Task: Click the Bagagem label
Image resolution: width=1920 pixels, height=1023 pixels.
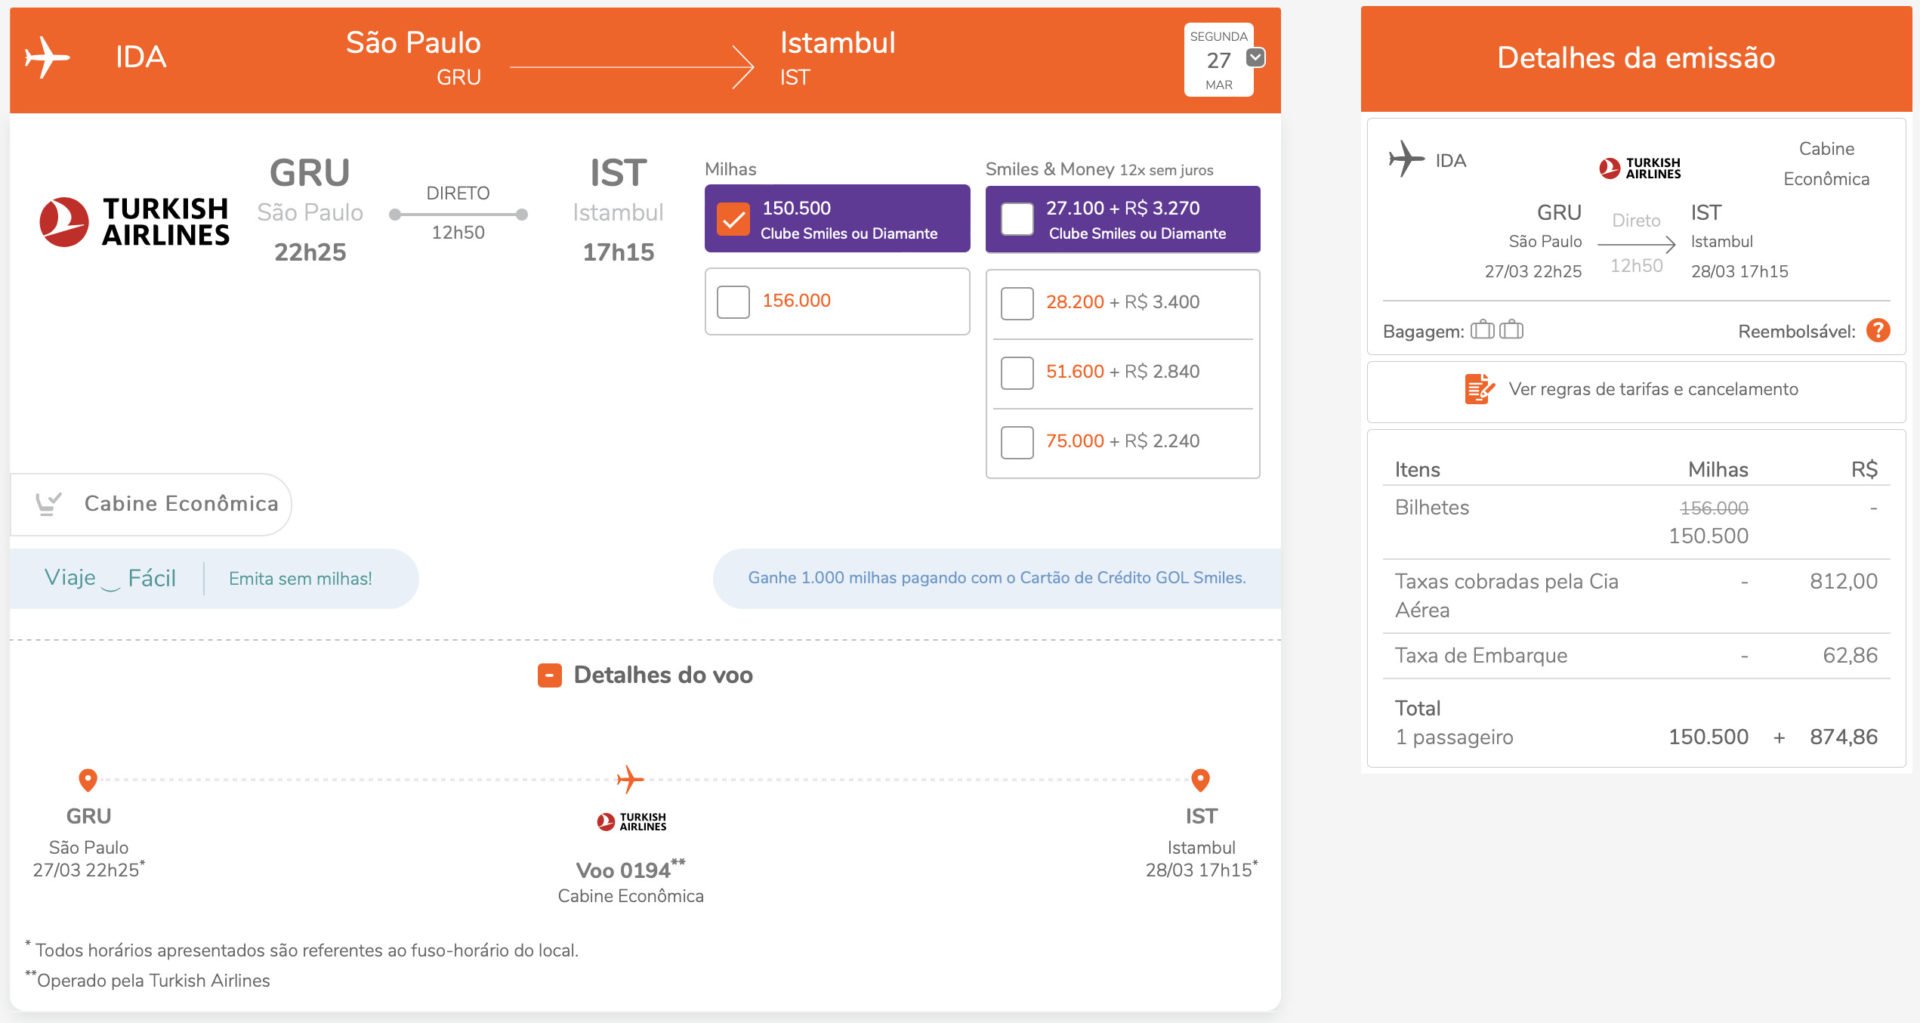Action: point(1423,331)
